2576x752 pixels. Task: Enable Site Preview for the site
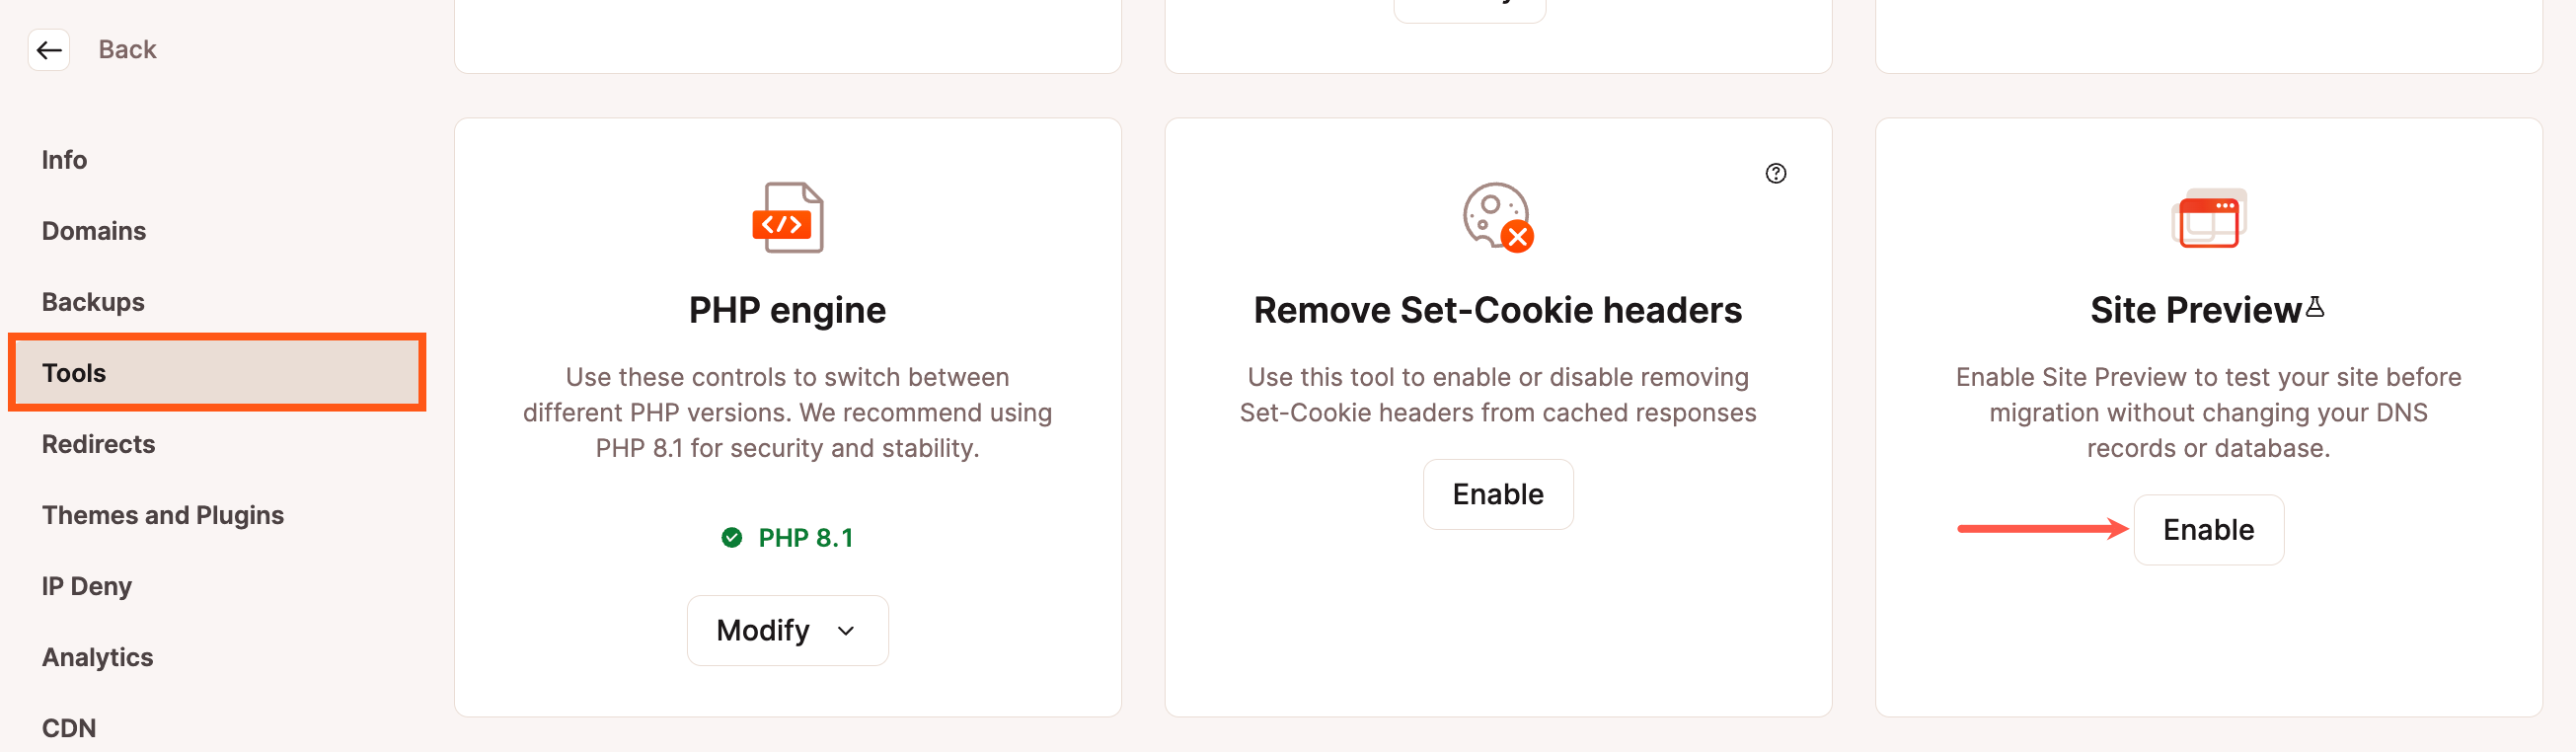click(2208, 530)
